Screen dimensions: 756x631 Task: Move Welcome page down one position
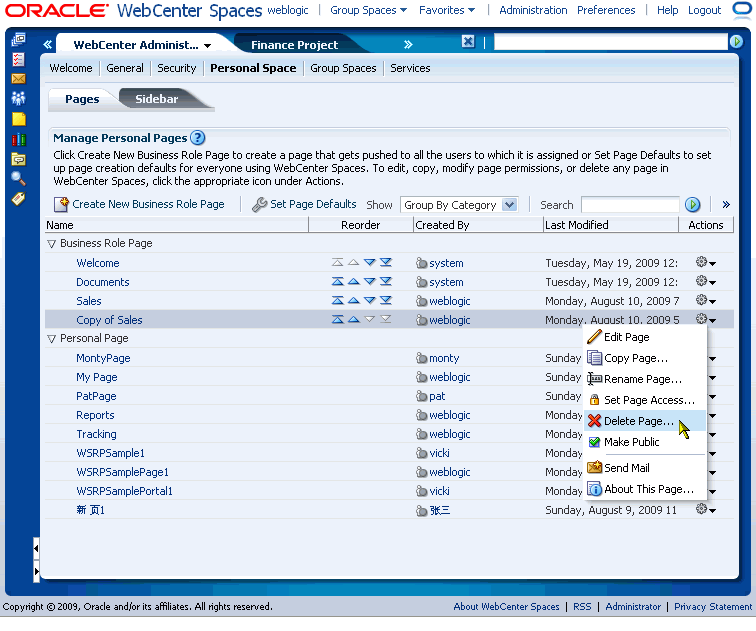pos(369,263)
